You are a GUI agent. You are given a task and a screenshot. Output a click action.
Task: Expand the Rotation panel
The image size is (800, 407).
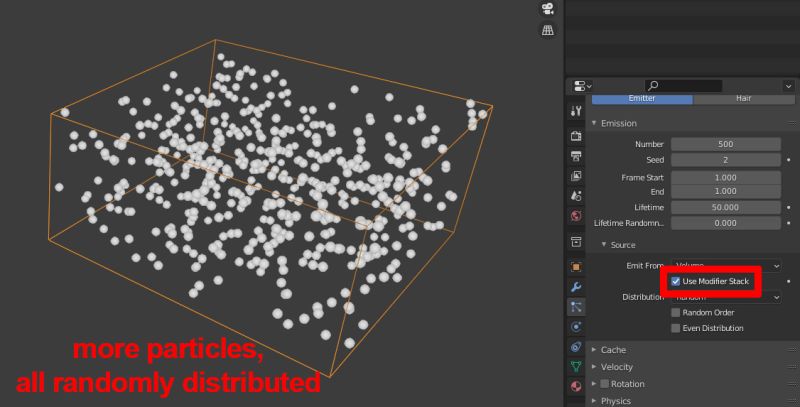594,384
